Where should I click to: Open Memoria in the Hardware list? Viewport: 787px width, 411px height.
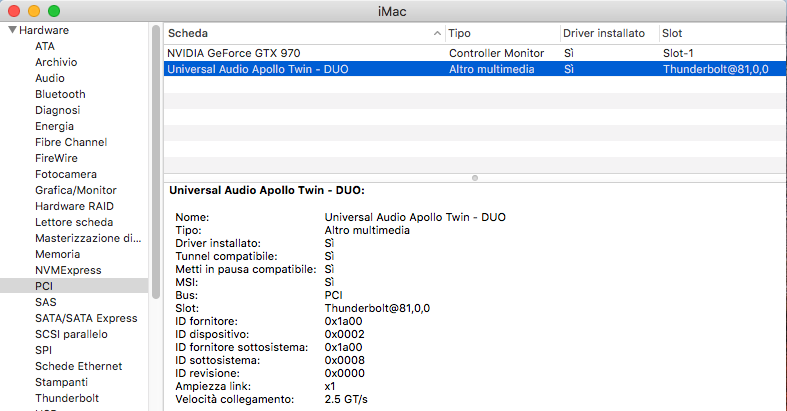57,254
